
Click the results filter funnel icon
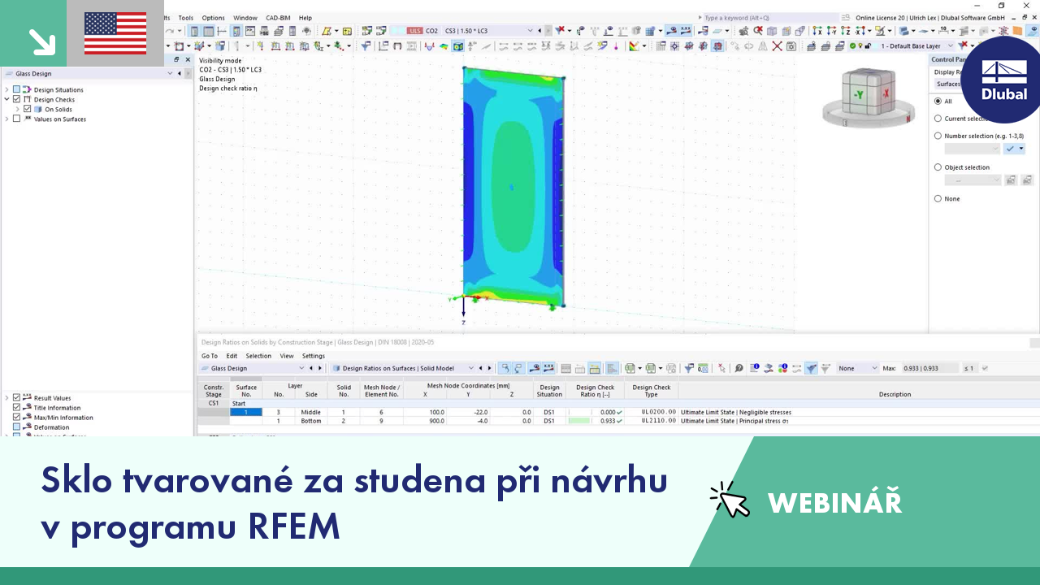point(365,46)
